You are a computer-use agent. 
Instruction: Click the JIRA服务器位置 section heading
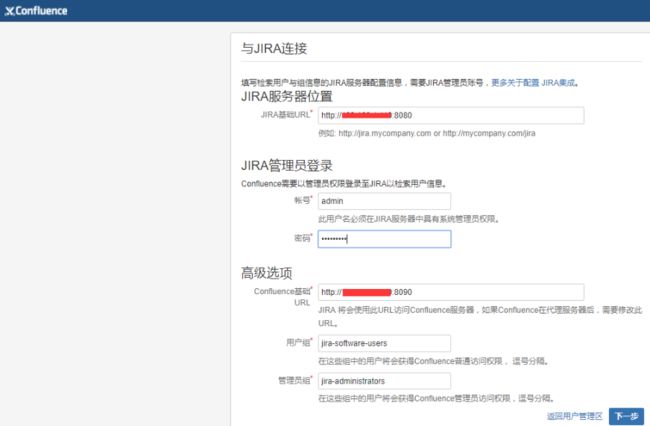[x=289, y=97]
